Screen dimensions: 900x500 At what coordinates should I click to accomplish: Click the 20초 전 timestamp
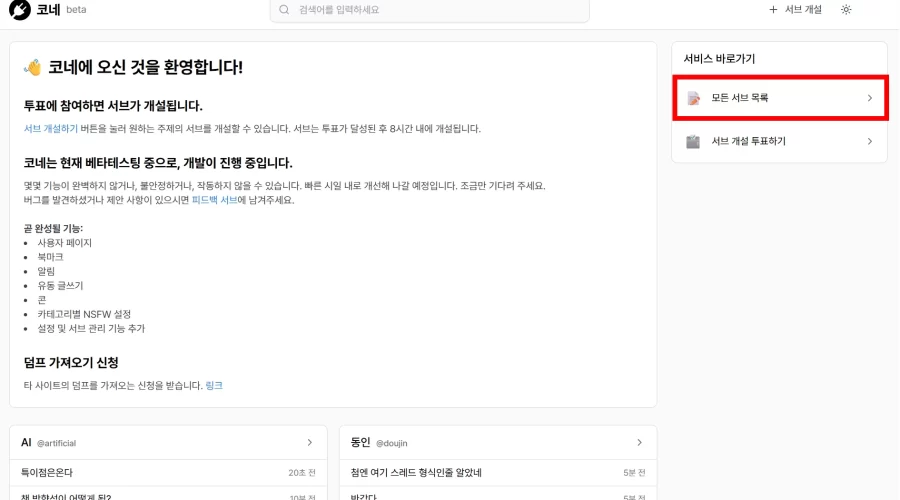[x=302, y=472]
